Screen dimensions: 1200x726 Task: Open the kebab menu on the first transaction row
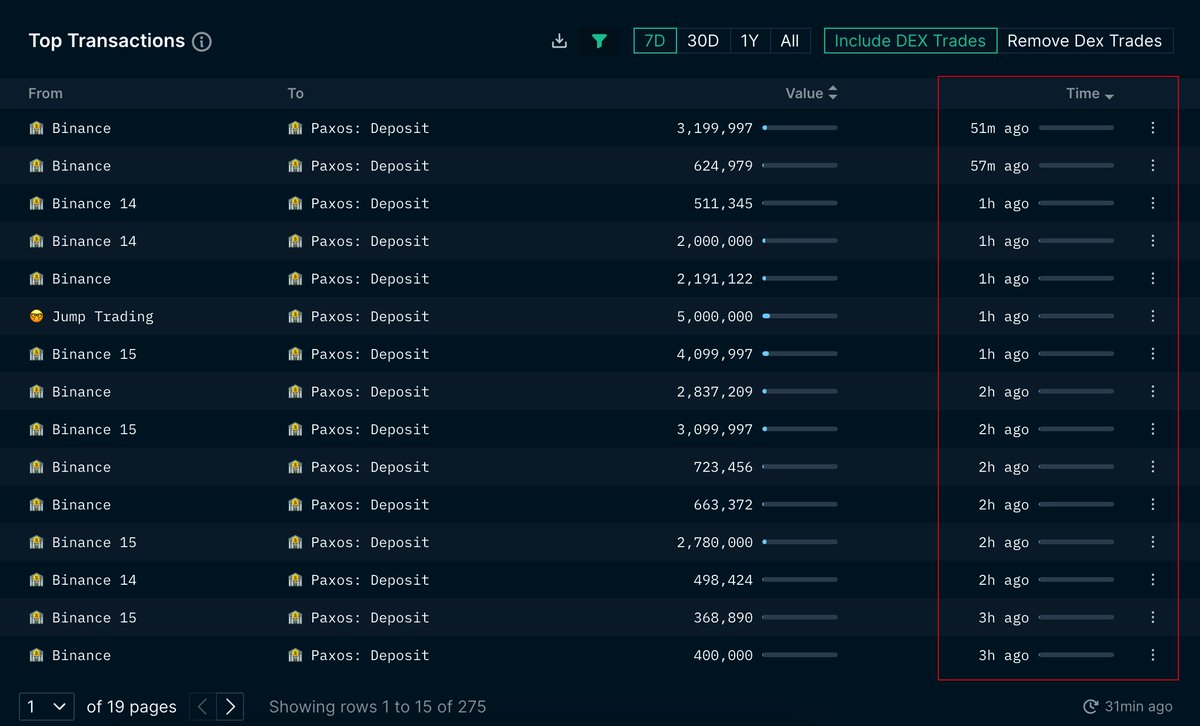click(x=1152, y=128)
